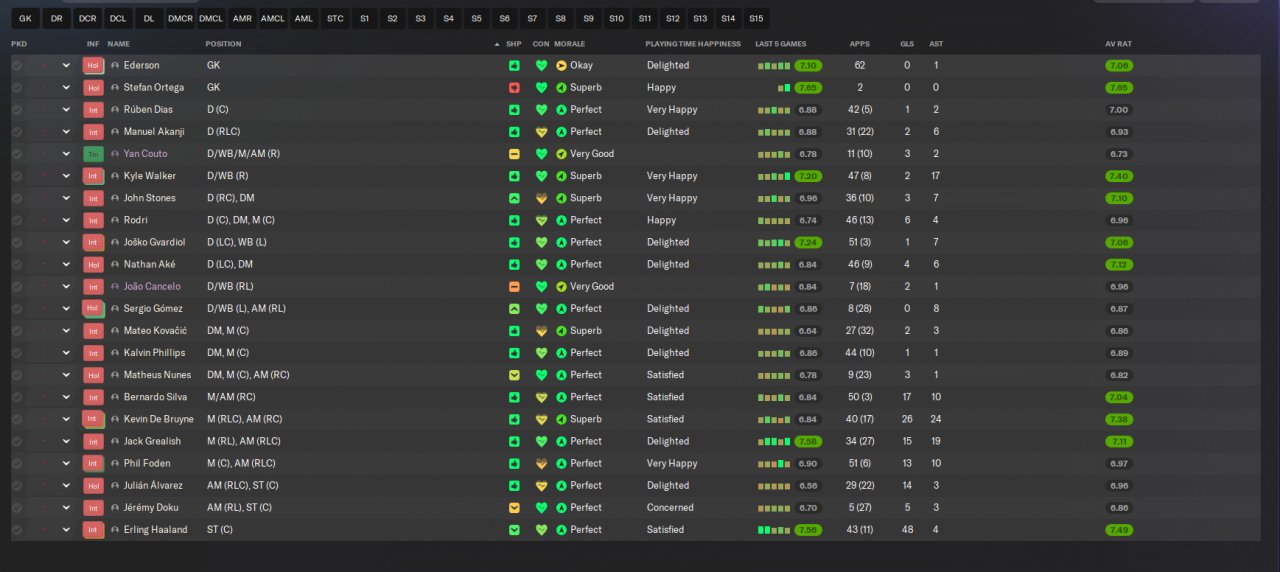Sort by the Morale column header
Viewport: 1280px width, 572px height.
(x=570, y=44)
